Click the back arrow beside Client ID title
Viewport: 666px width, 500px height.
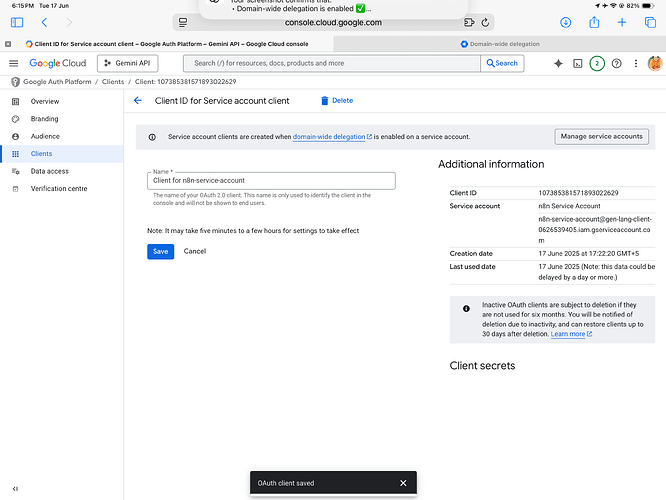pos(138,100)
